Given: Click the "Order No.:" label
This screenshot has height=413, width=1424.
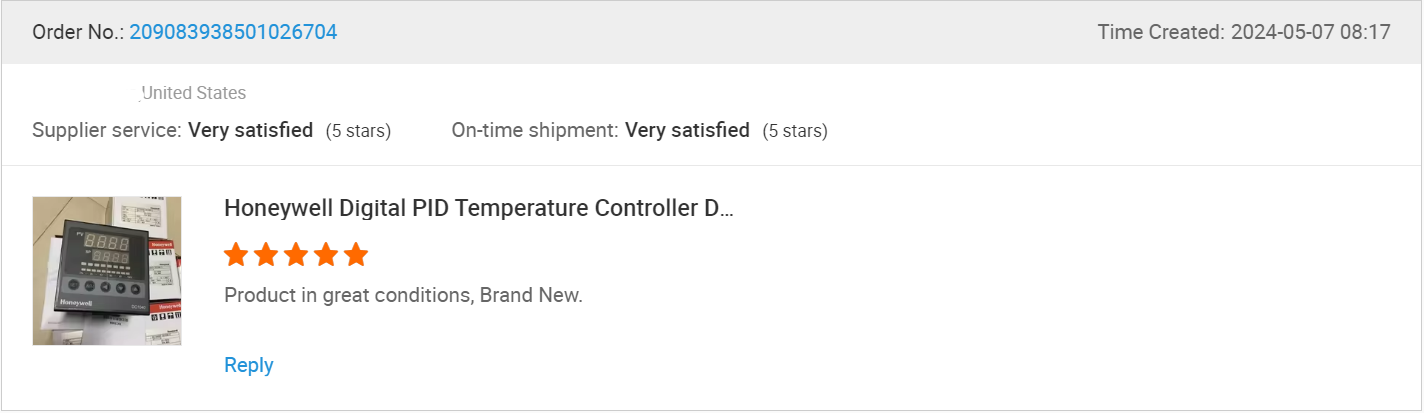Looking at the screenshot, I should click(x=78, y=32).
